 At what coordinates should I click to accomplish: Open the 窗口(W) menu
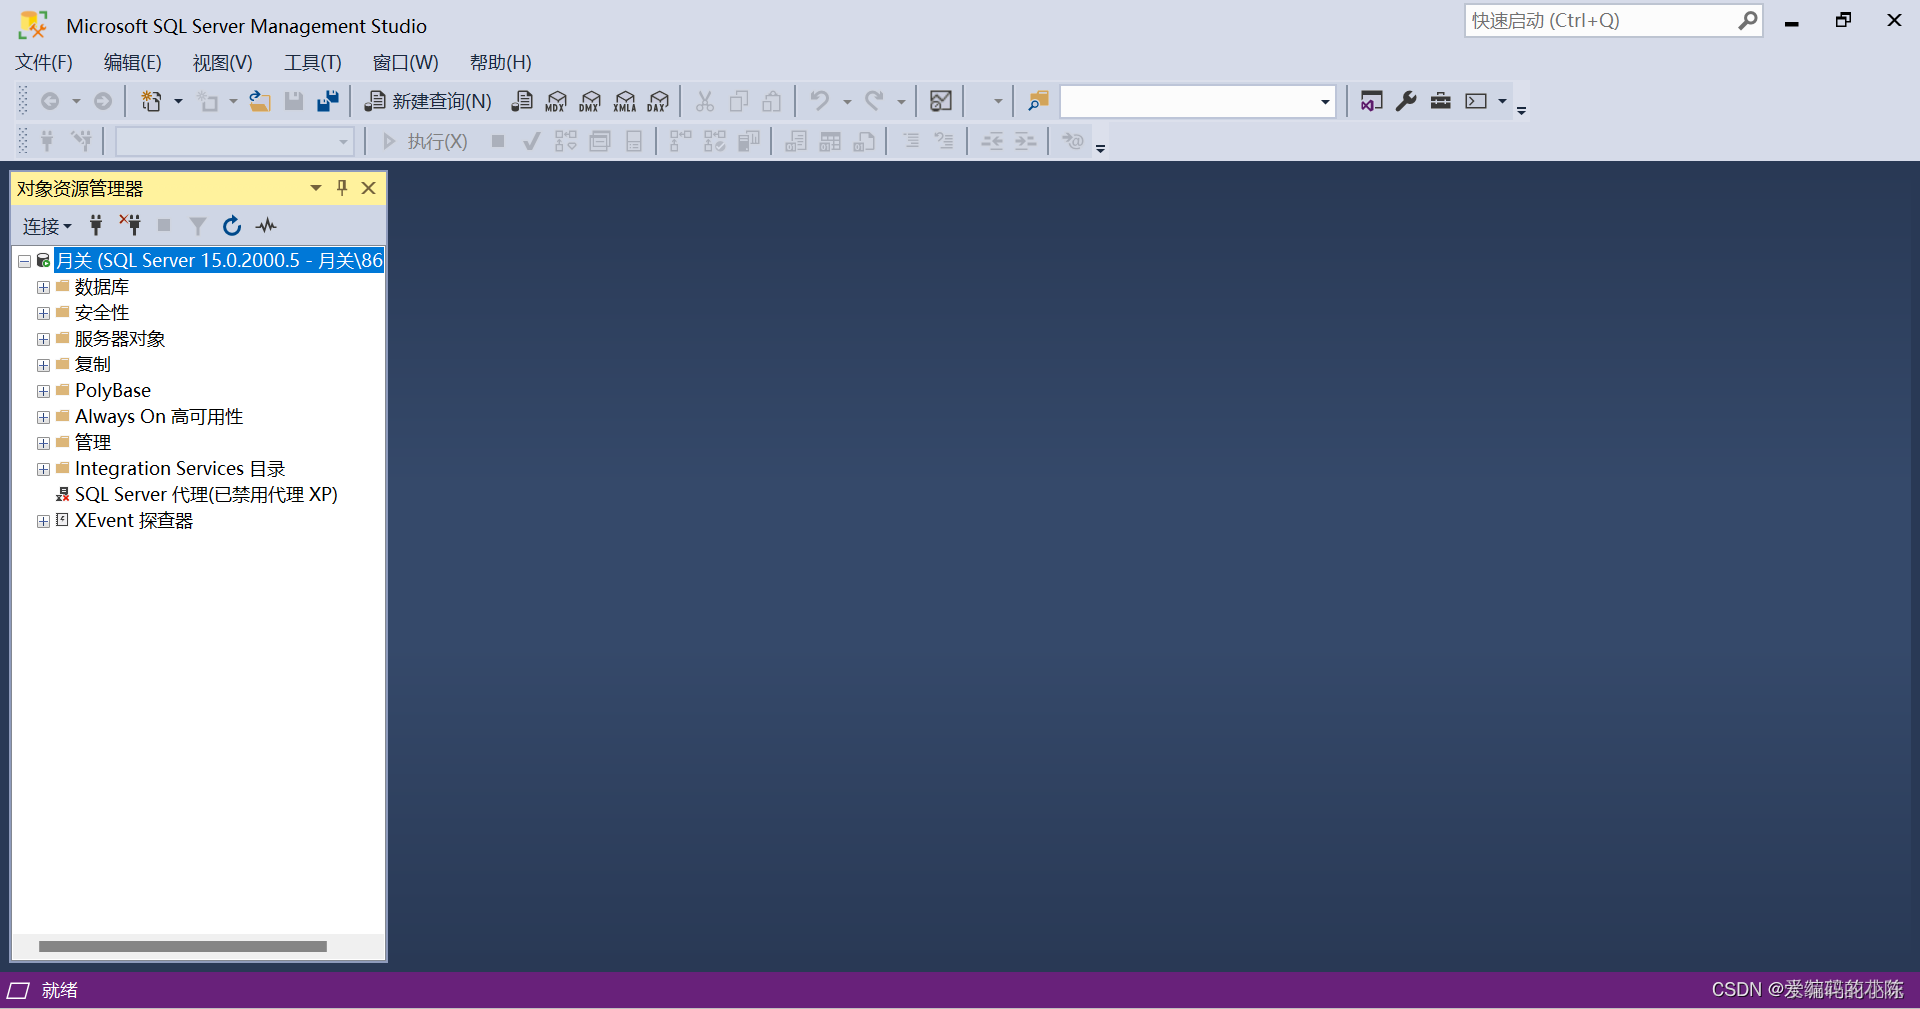(406, 62)
